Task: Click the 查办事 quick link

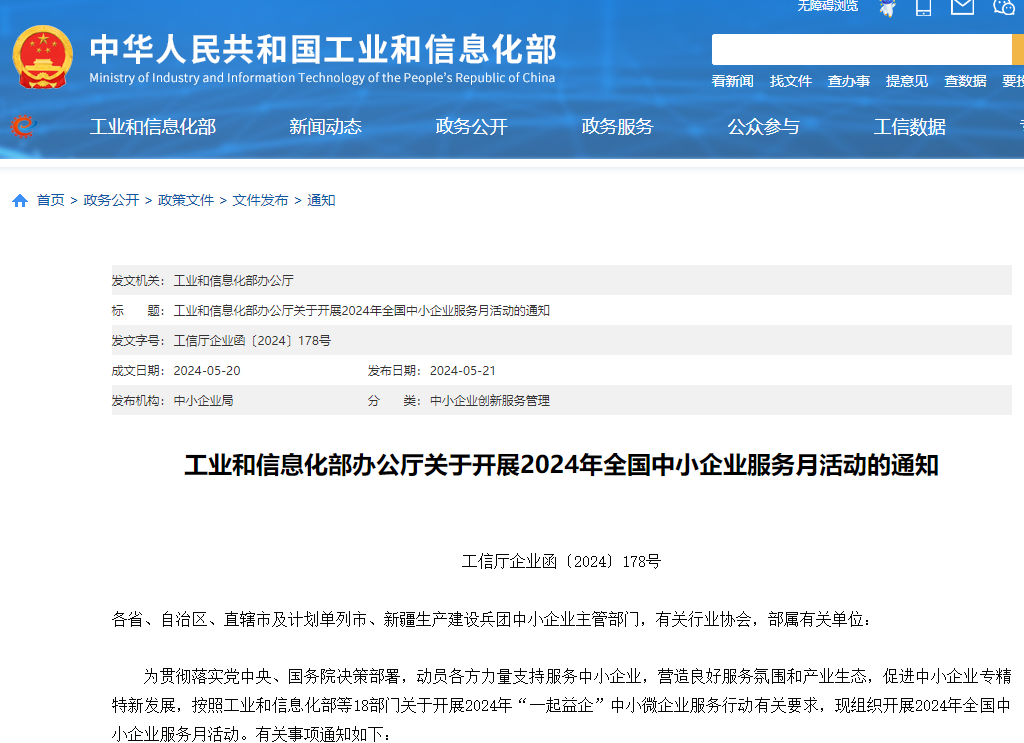Action: click(848, 81)
